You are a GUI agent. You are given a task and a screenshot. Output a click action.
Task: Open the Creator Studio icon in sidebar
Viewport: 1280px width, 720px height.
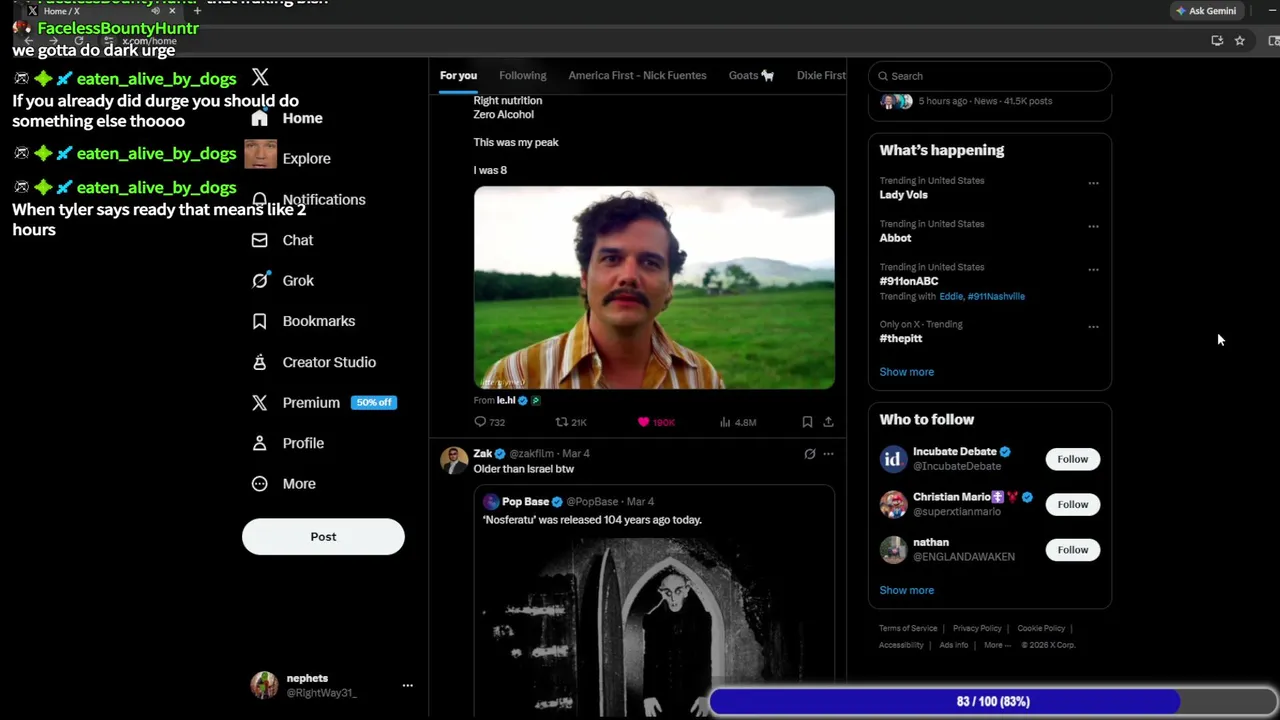click(x=260, y=362)
